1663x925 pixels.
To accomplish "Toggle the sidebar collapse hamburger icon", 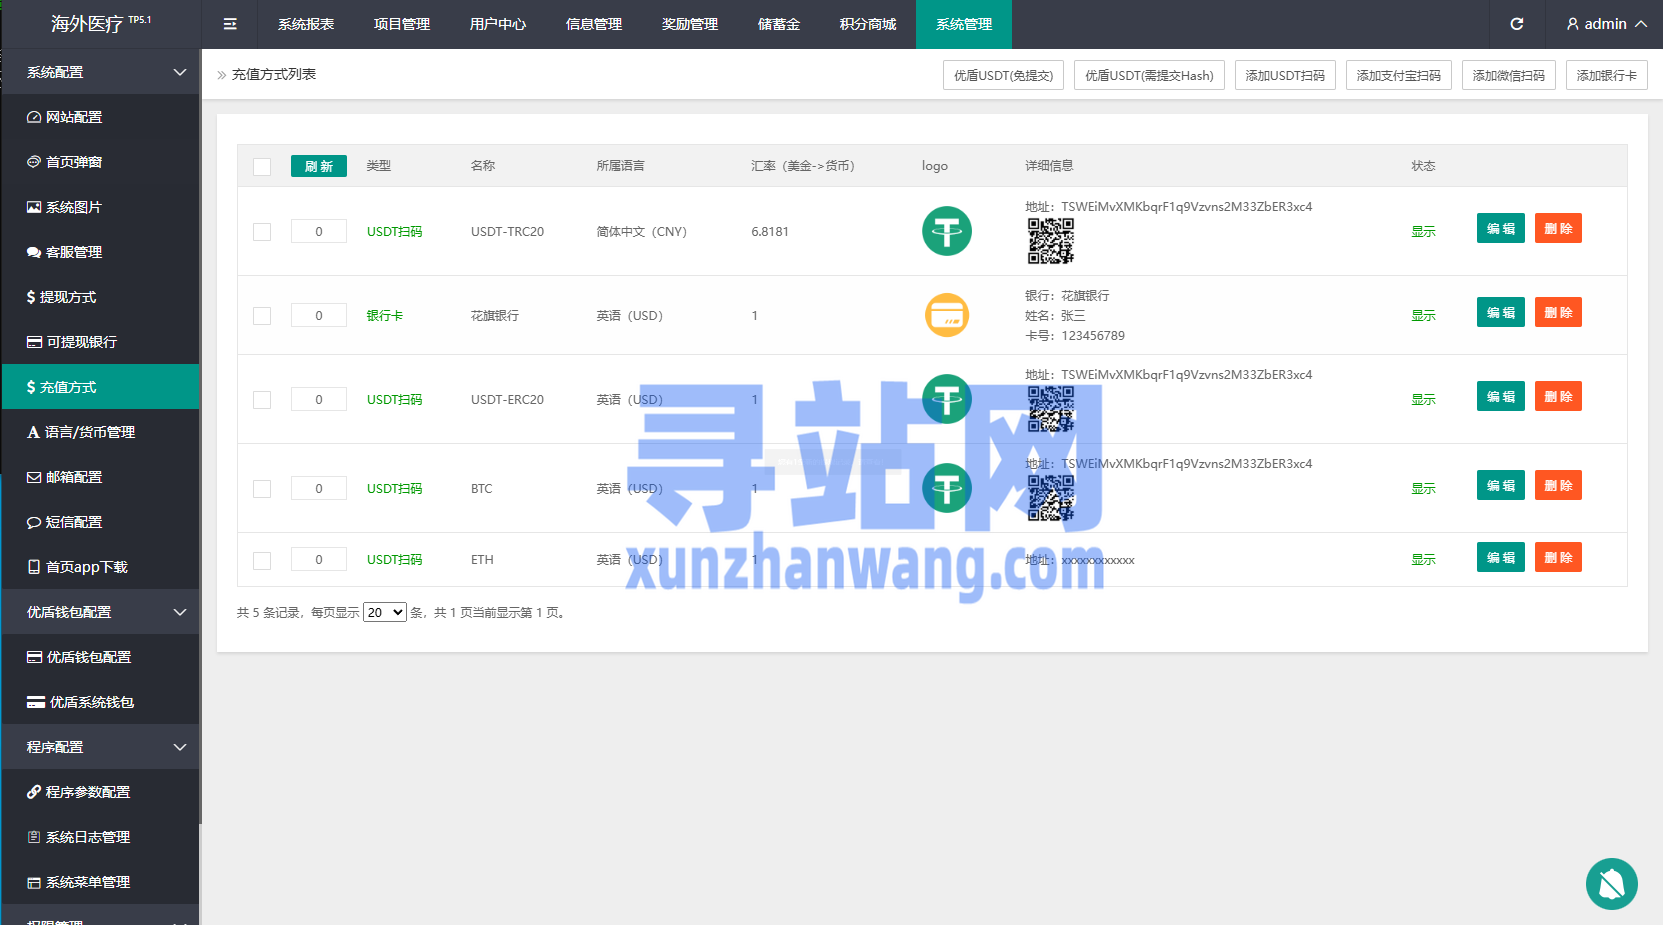I will [x=230, y=24].
